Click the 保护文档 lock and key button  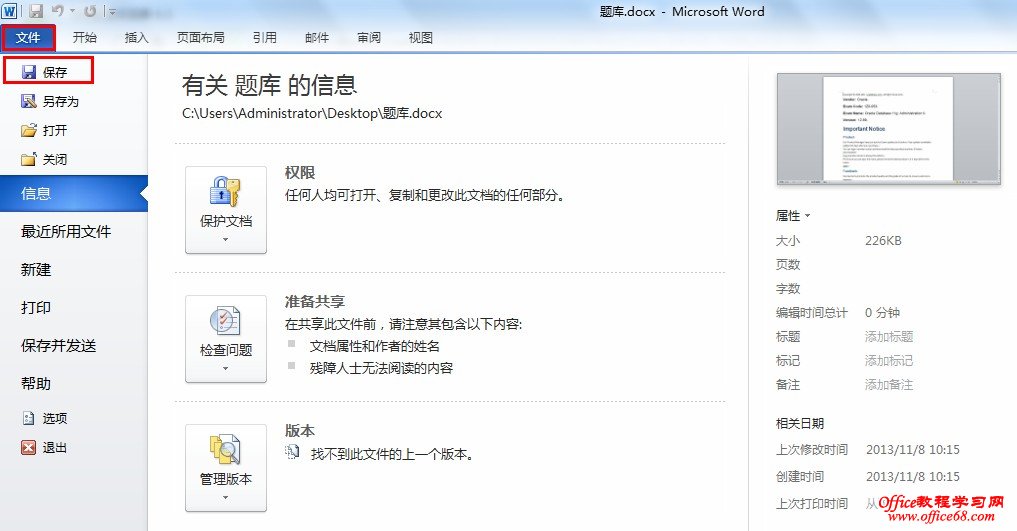226,209
